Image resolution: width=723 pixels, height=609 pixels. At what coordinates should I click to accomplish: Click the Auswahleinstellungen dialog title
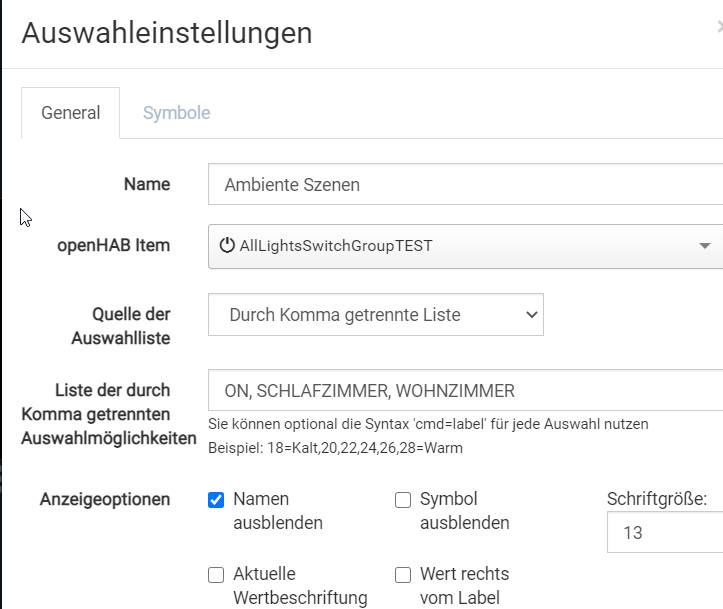point(167,33)
